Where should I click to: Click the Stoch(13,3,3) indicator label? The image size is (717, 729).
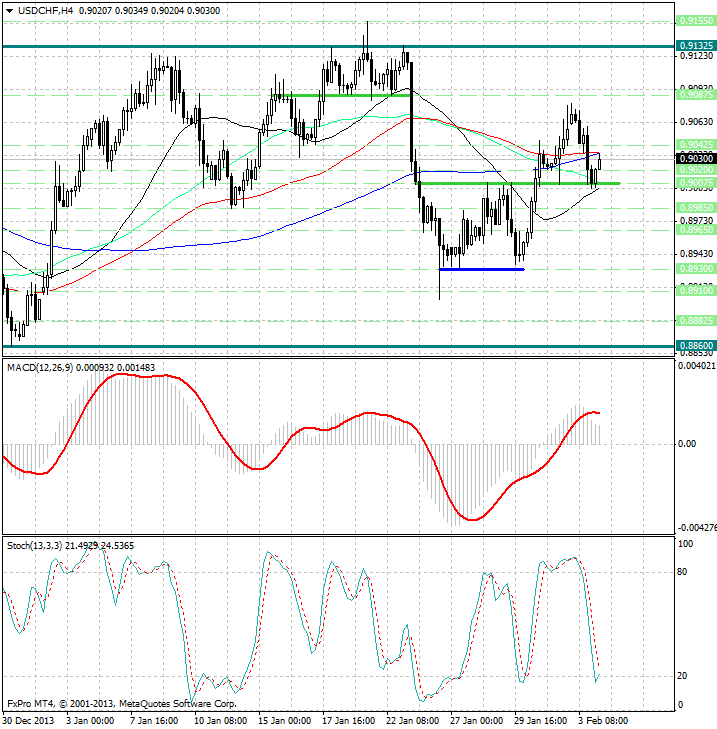[x=34, y=545]
